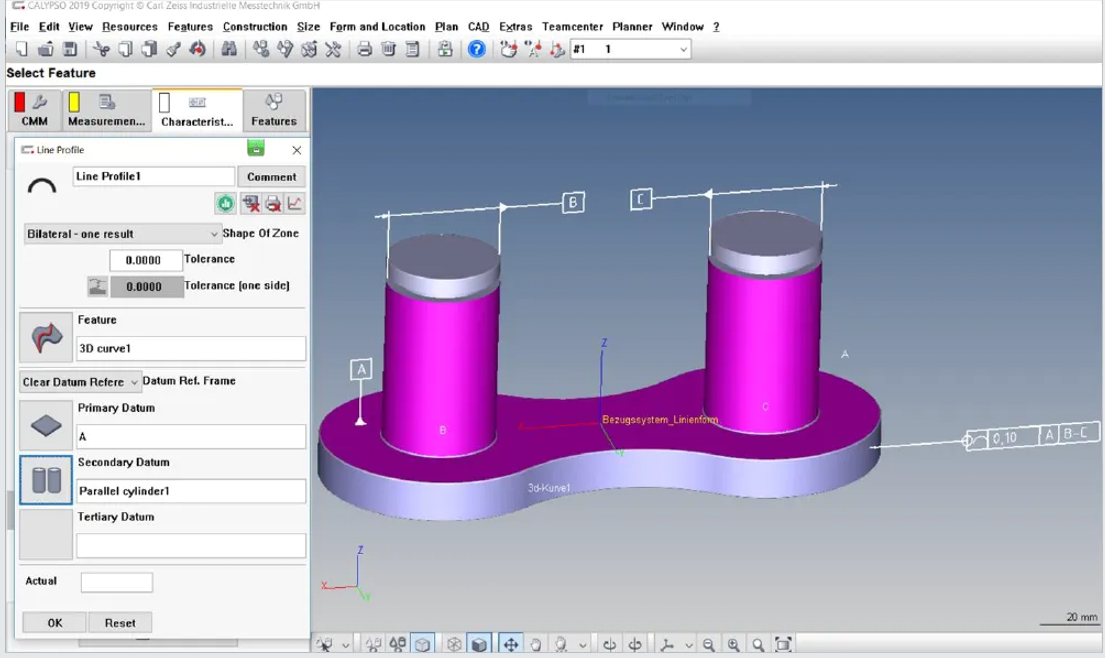1105x658 pixels.
Task: Close the Line Profile panel
Action: pos(297,150)
